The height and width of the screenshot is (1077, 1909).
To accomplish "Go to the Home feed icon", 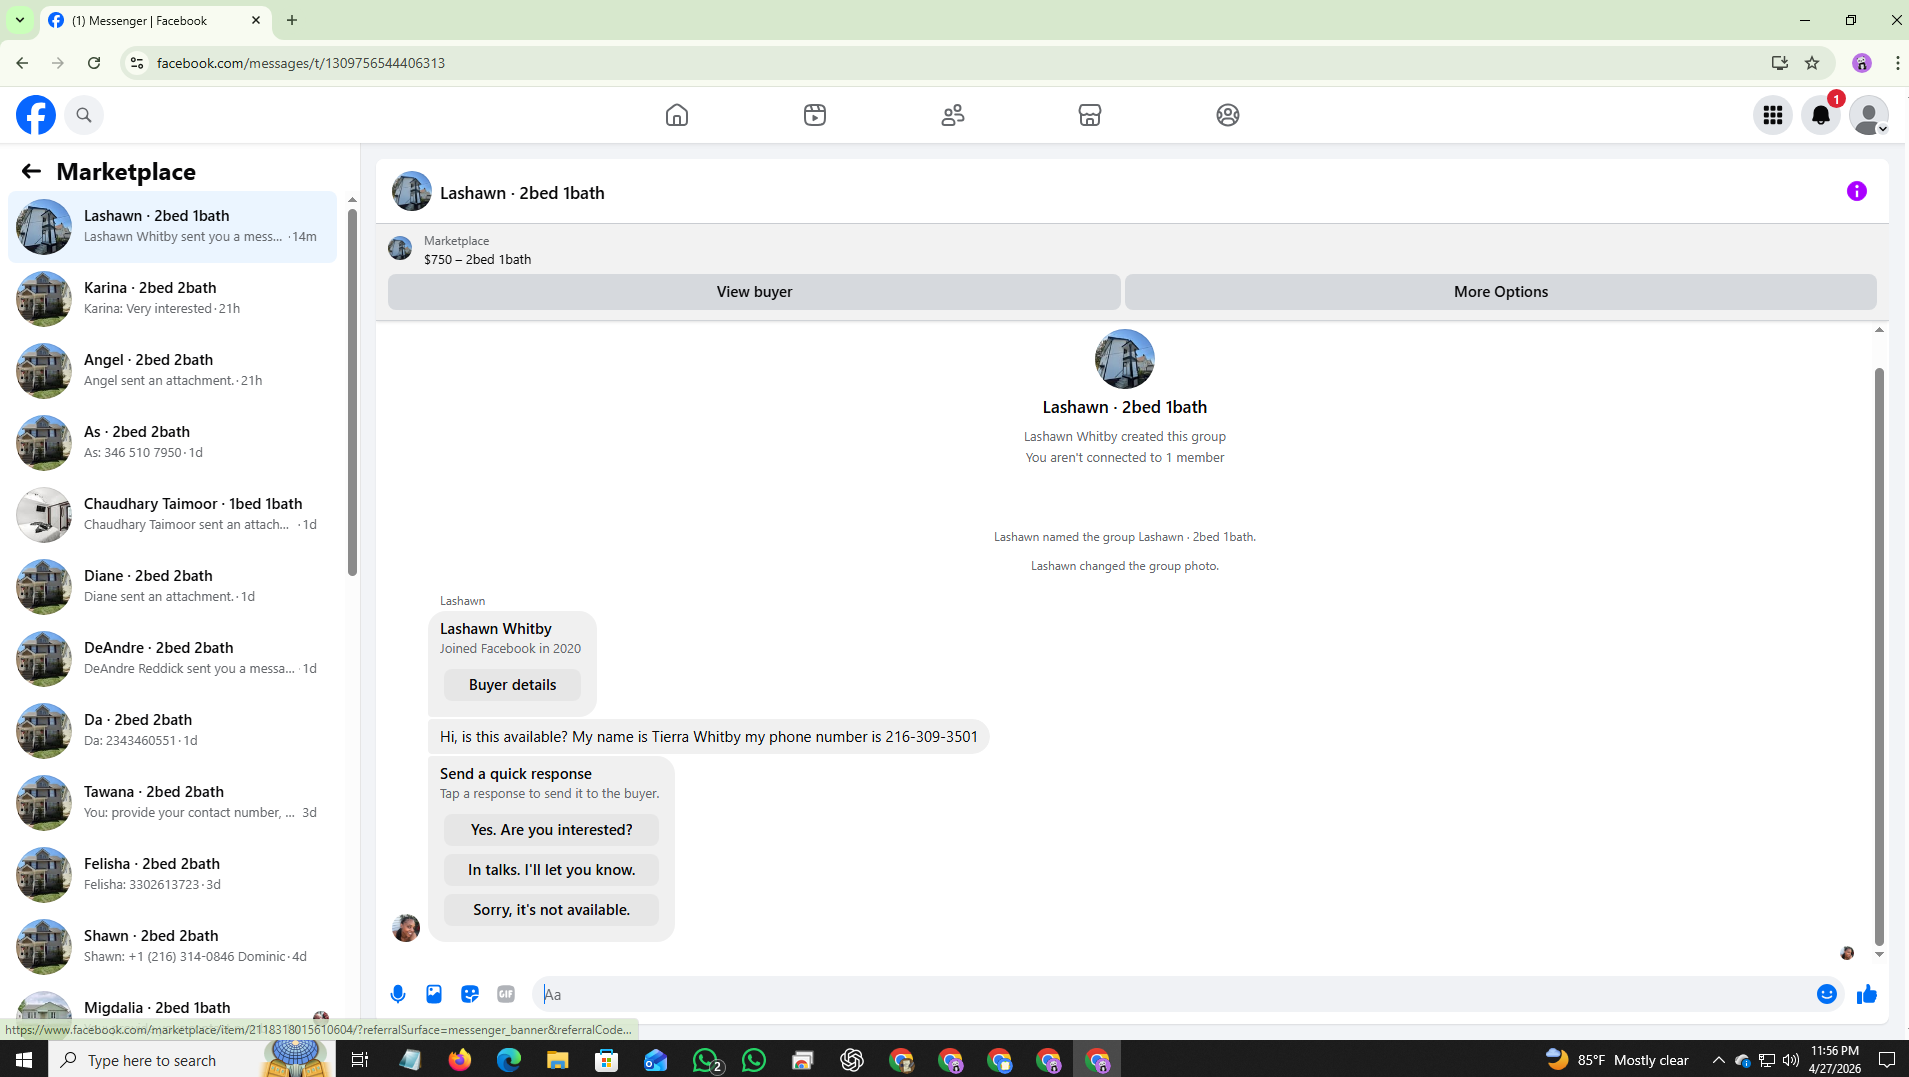I will [x=677, y=115].
